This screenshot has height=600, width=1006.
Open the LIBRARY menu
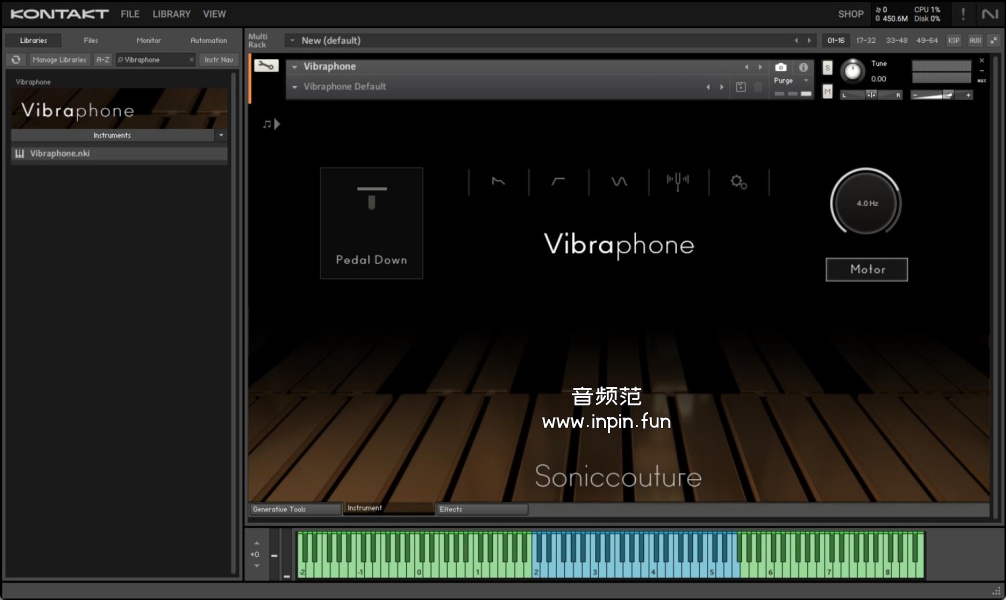(x=171, y=14)
